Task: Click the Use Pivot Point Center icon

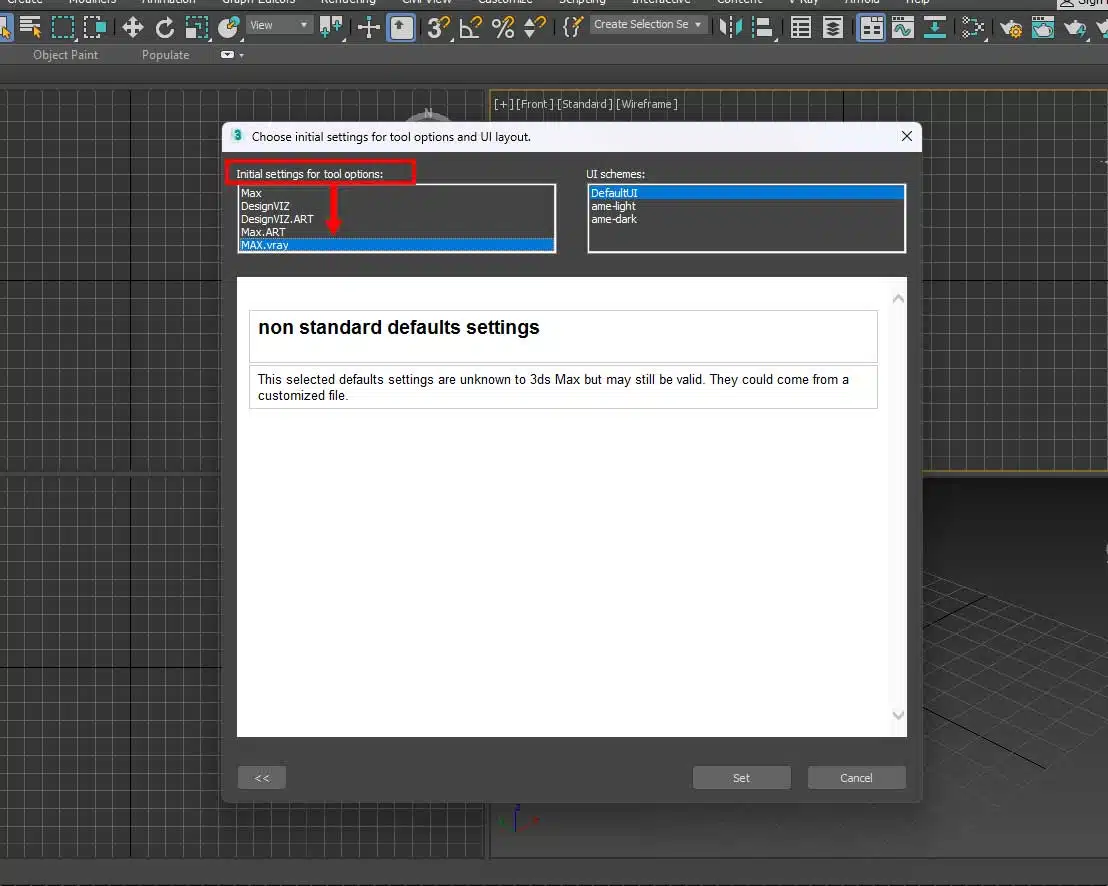Action: pyautogui.click(x=331, y=28)
